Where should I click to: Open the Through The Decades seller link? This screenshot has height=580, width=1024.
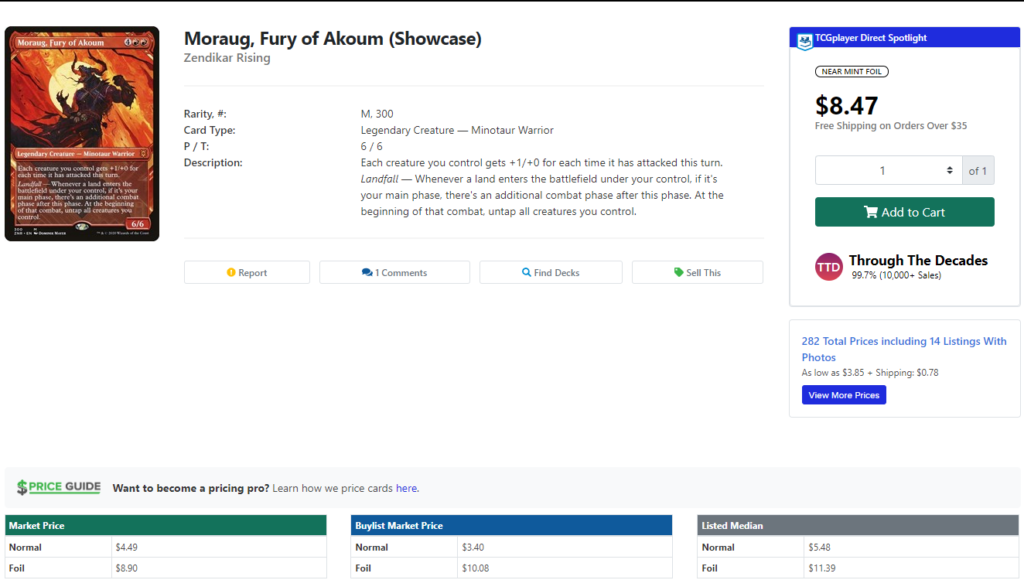[918, 260]
